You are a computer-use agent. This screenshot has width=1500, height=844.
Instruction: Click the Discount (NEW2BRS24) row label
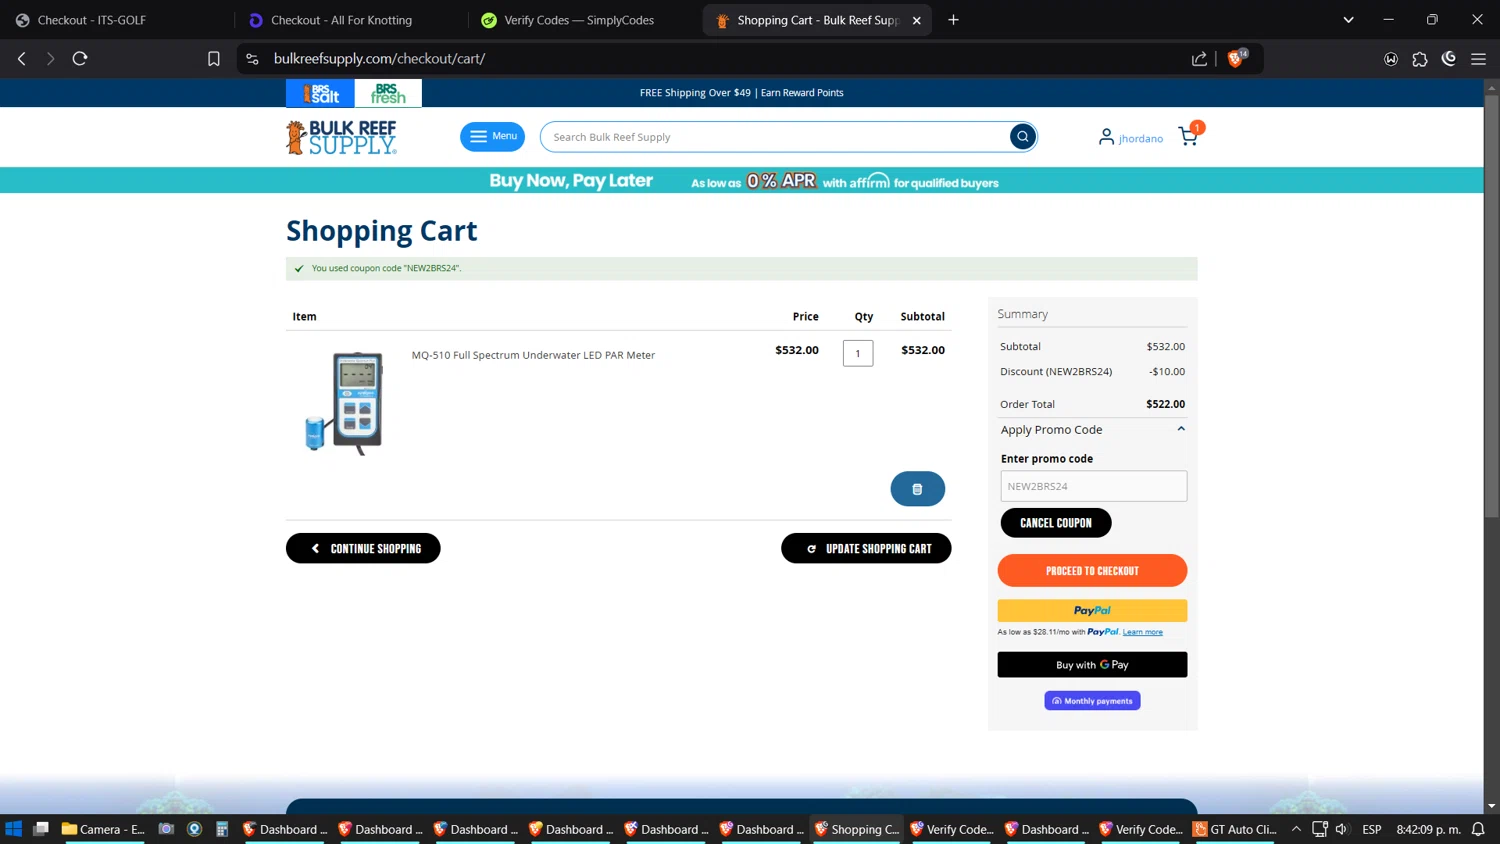click(1056, 371)
